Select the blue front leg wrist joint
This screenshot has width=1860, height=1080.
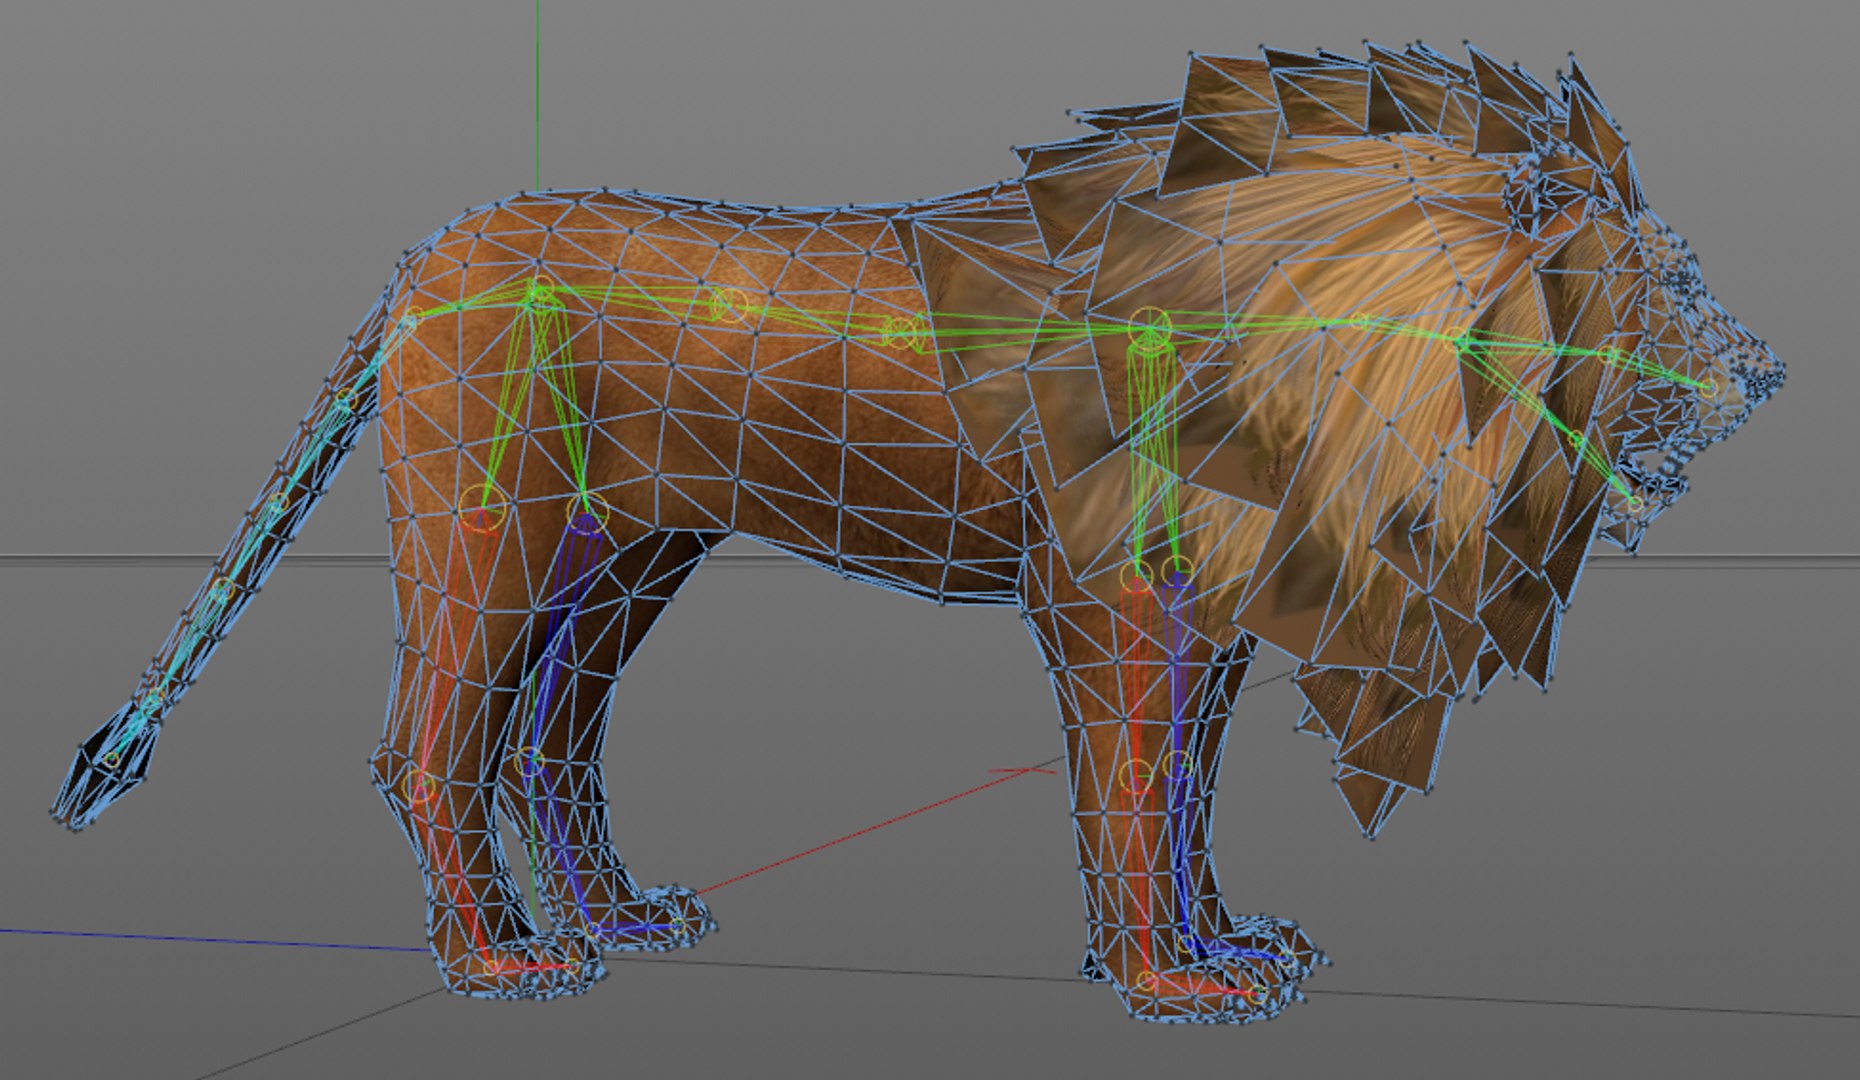coord(1178,767)
